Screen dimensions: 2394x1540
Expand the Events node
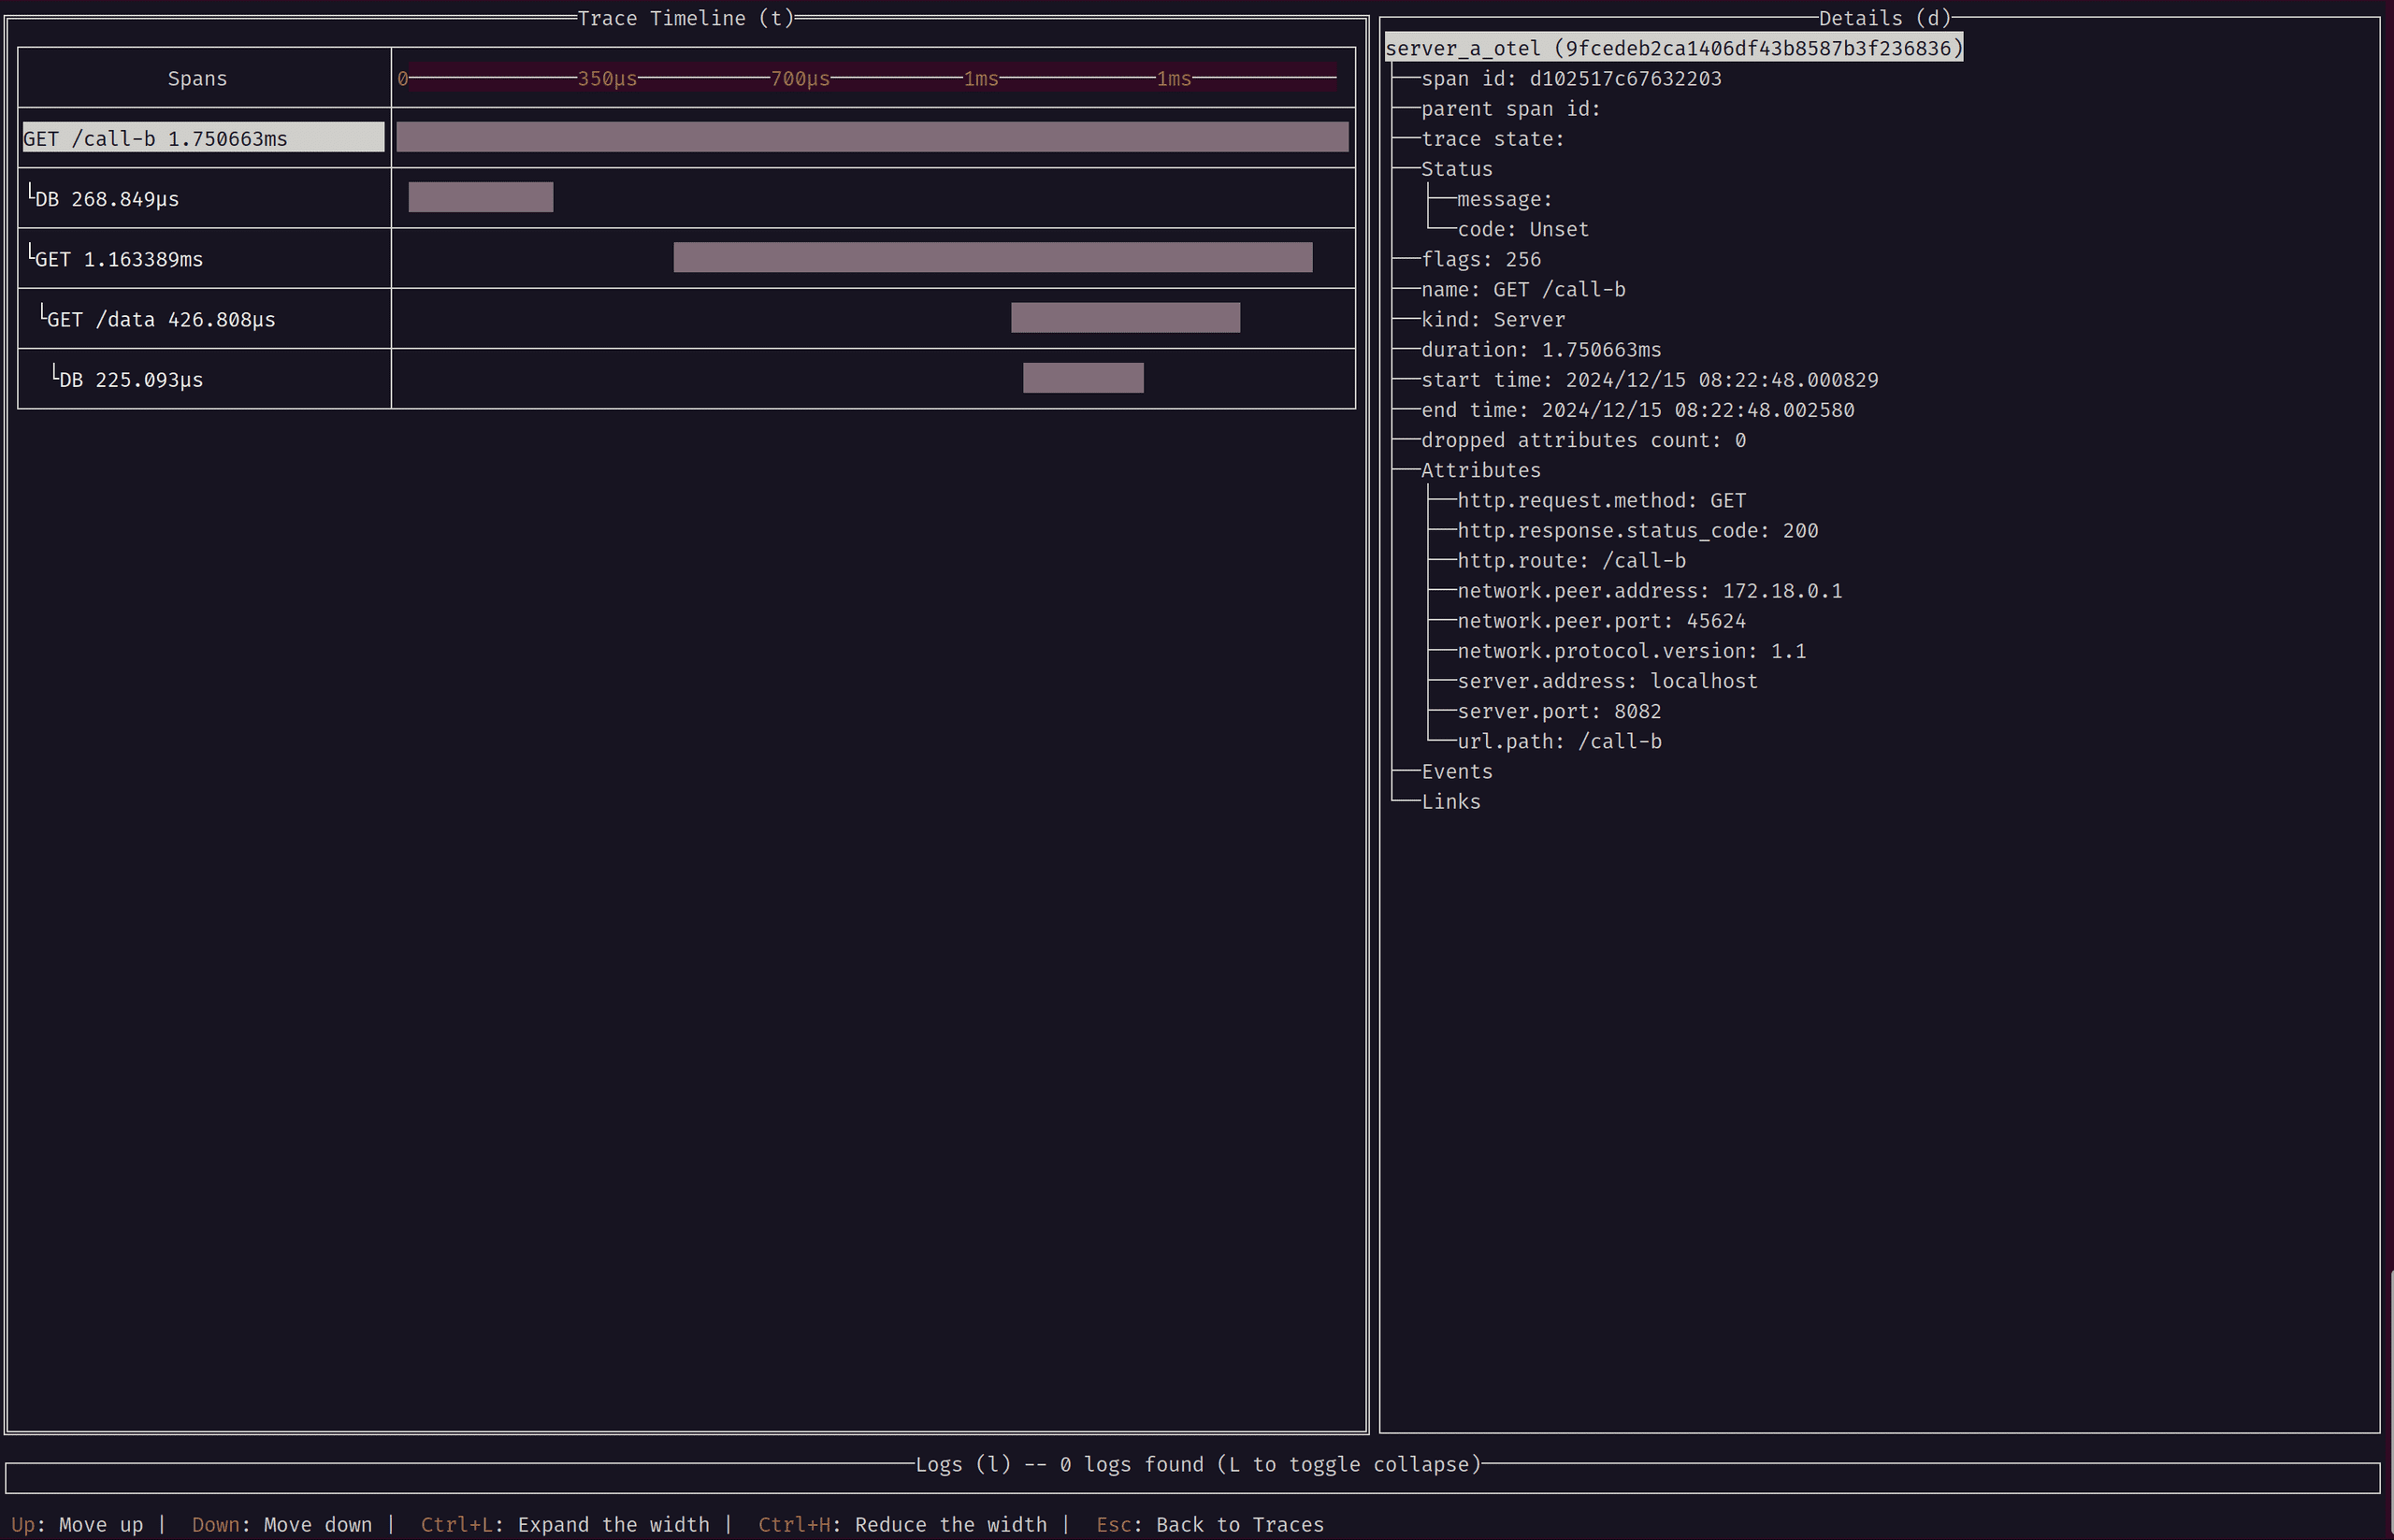pos(1456,771)
